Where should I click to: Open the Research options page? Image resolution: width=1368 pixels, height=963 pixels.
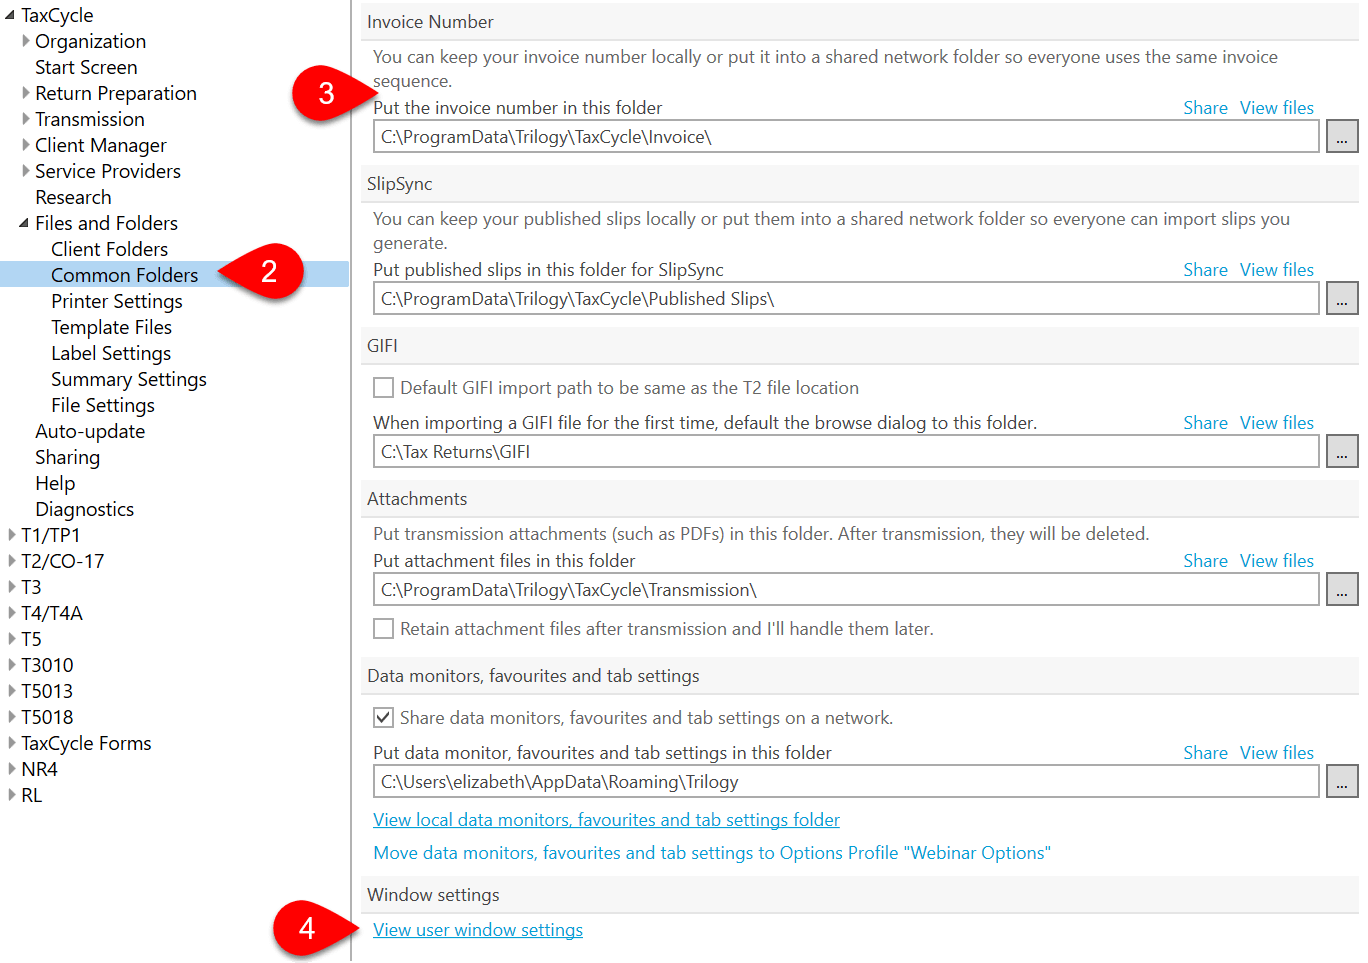[x=73, y=197]
